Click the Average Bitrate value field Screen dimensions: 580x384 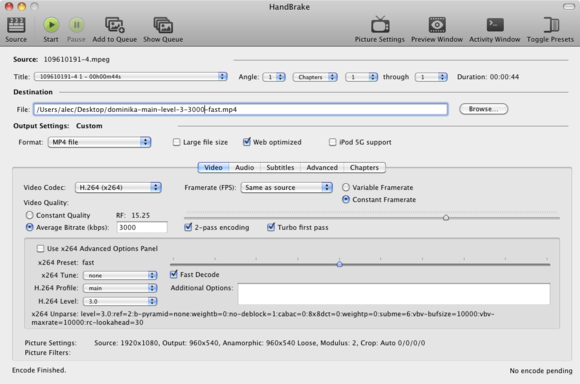pyautogui.click(x=142, y=227)
